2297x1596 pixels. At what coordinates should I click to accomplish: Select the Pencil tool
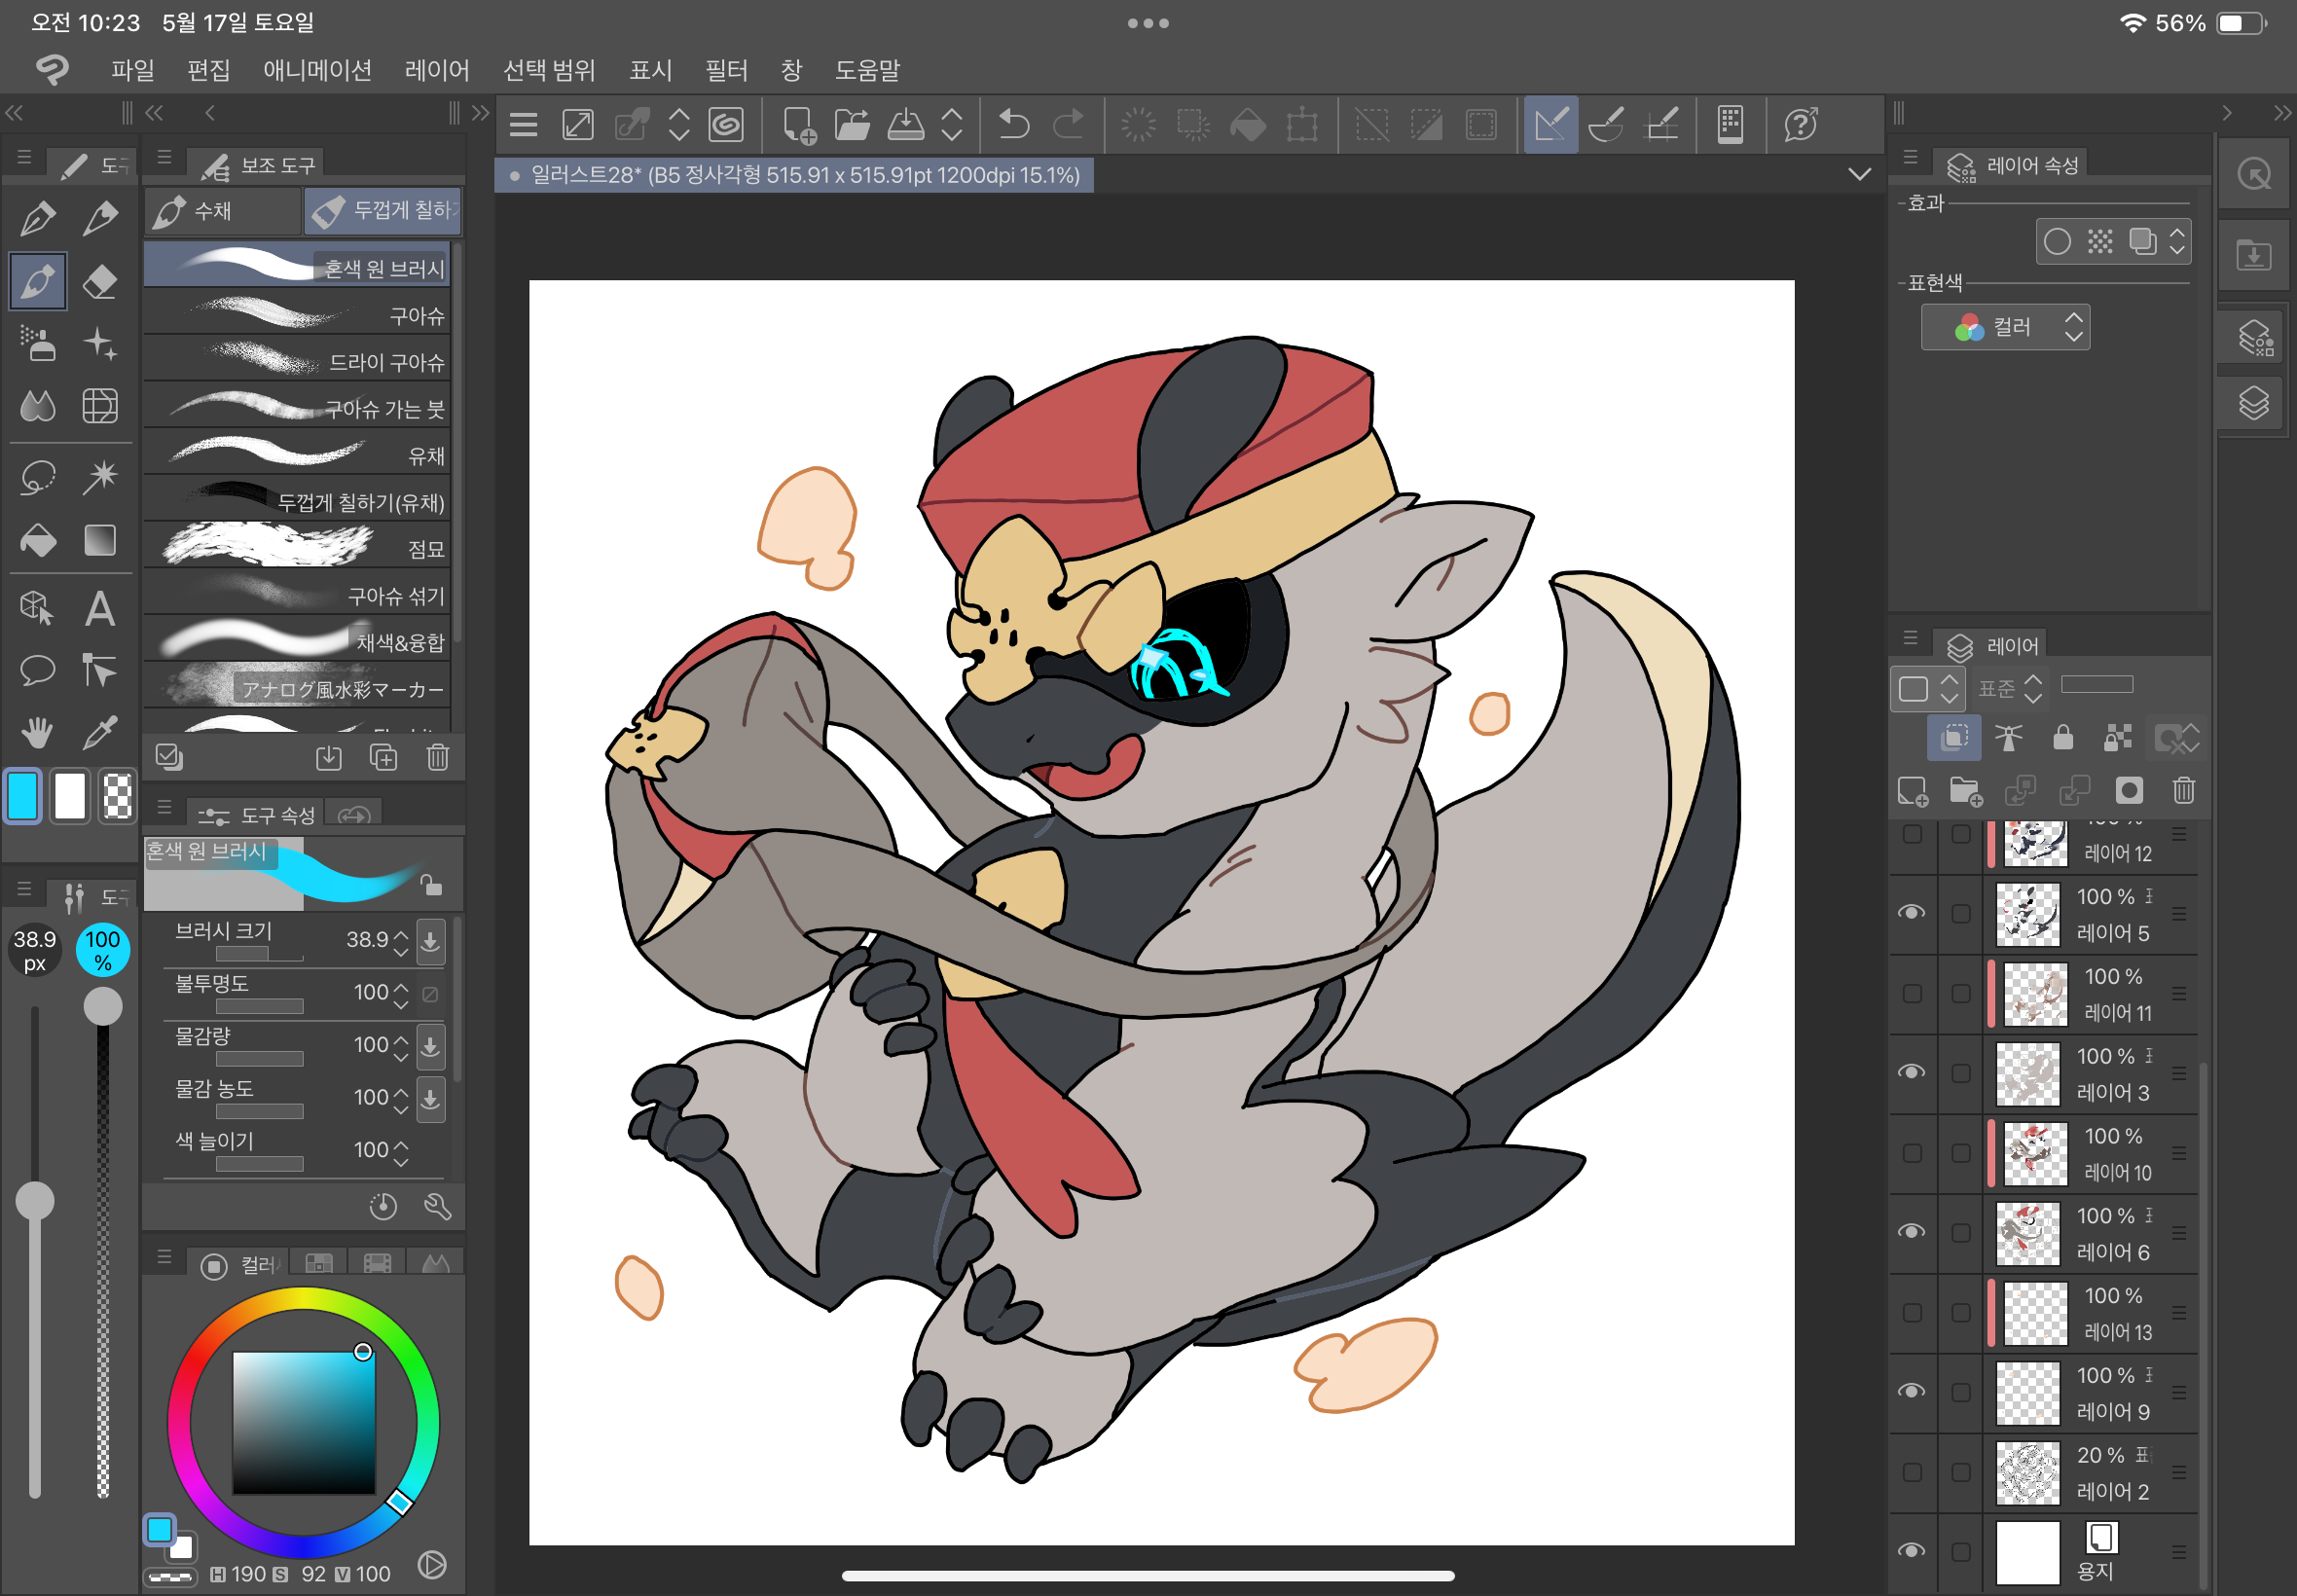tap(99, 218)
